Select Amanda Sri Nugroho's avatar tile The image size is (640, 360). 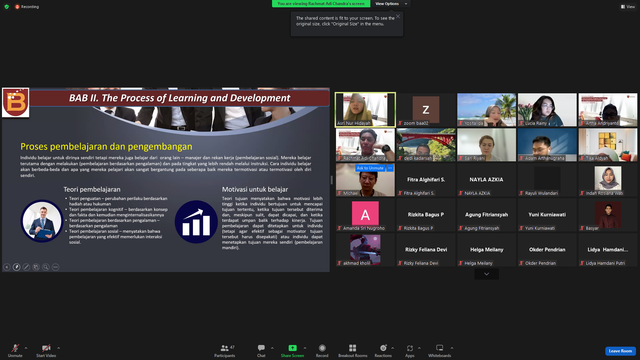(365, 215)
